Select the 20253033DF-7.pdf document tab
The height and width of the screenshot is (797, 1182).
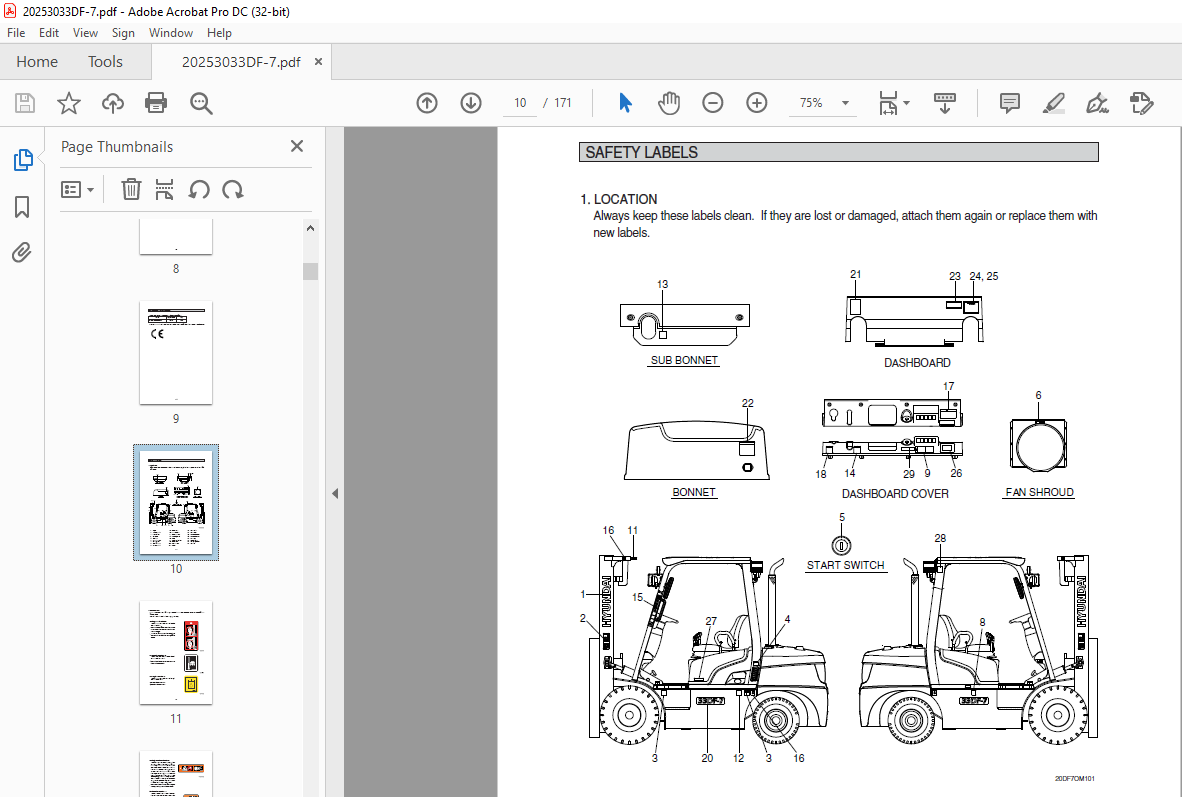click(x=241, y=62)
